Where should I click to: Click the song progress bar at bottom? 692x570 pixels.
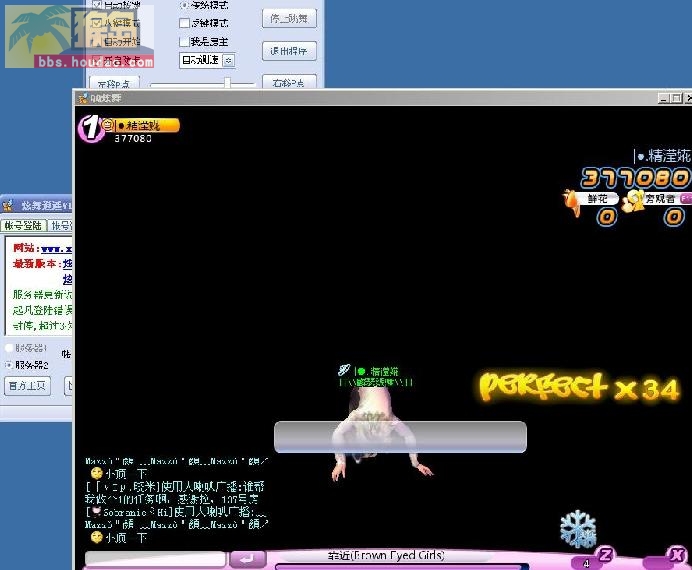tap(402, 566)
